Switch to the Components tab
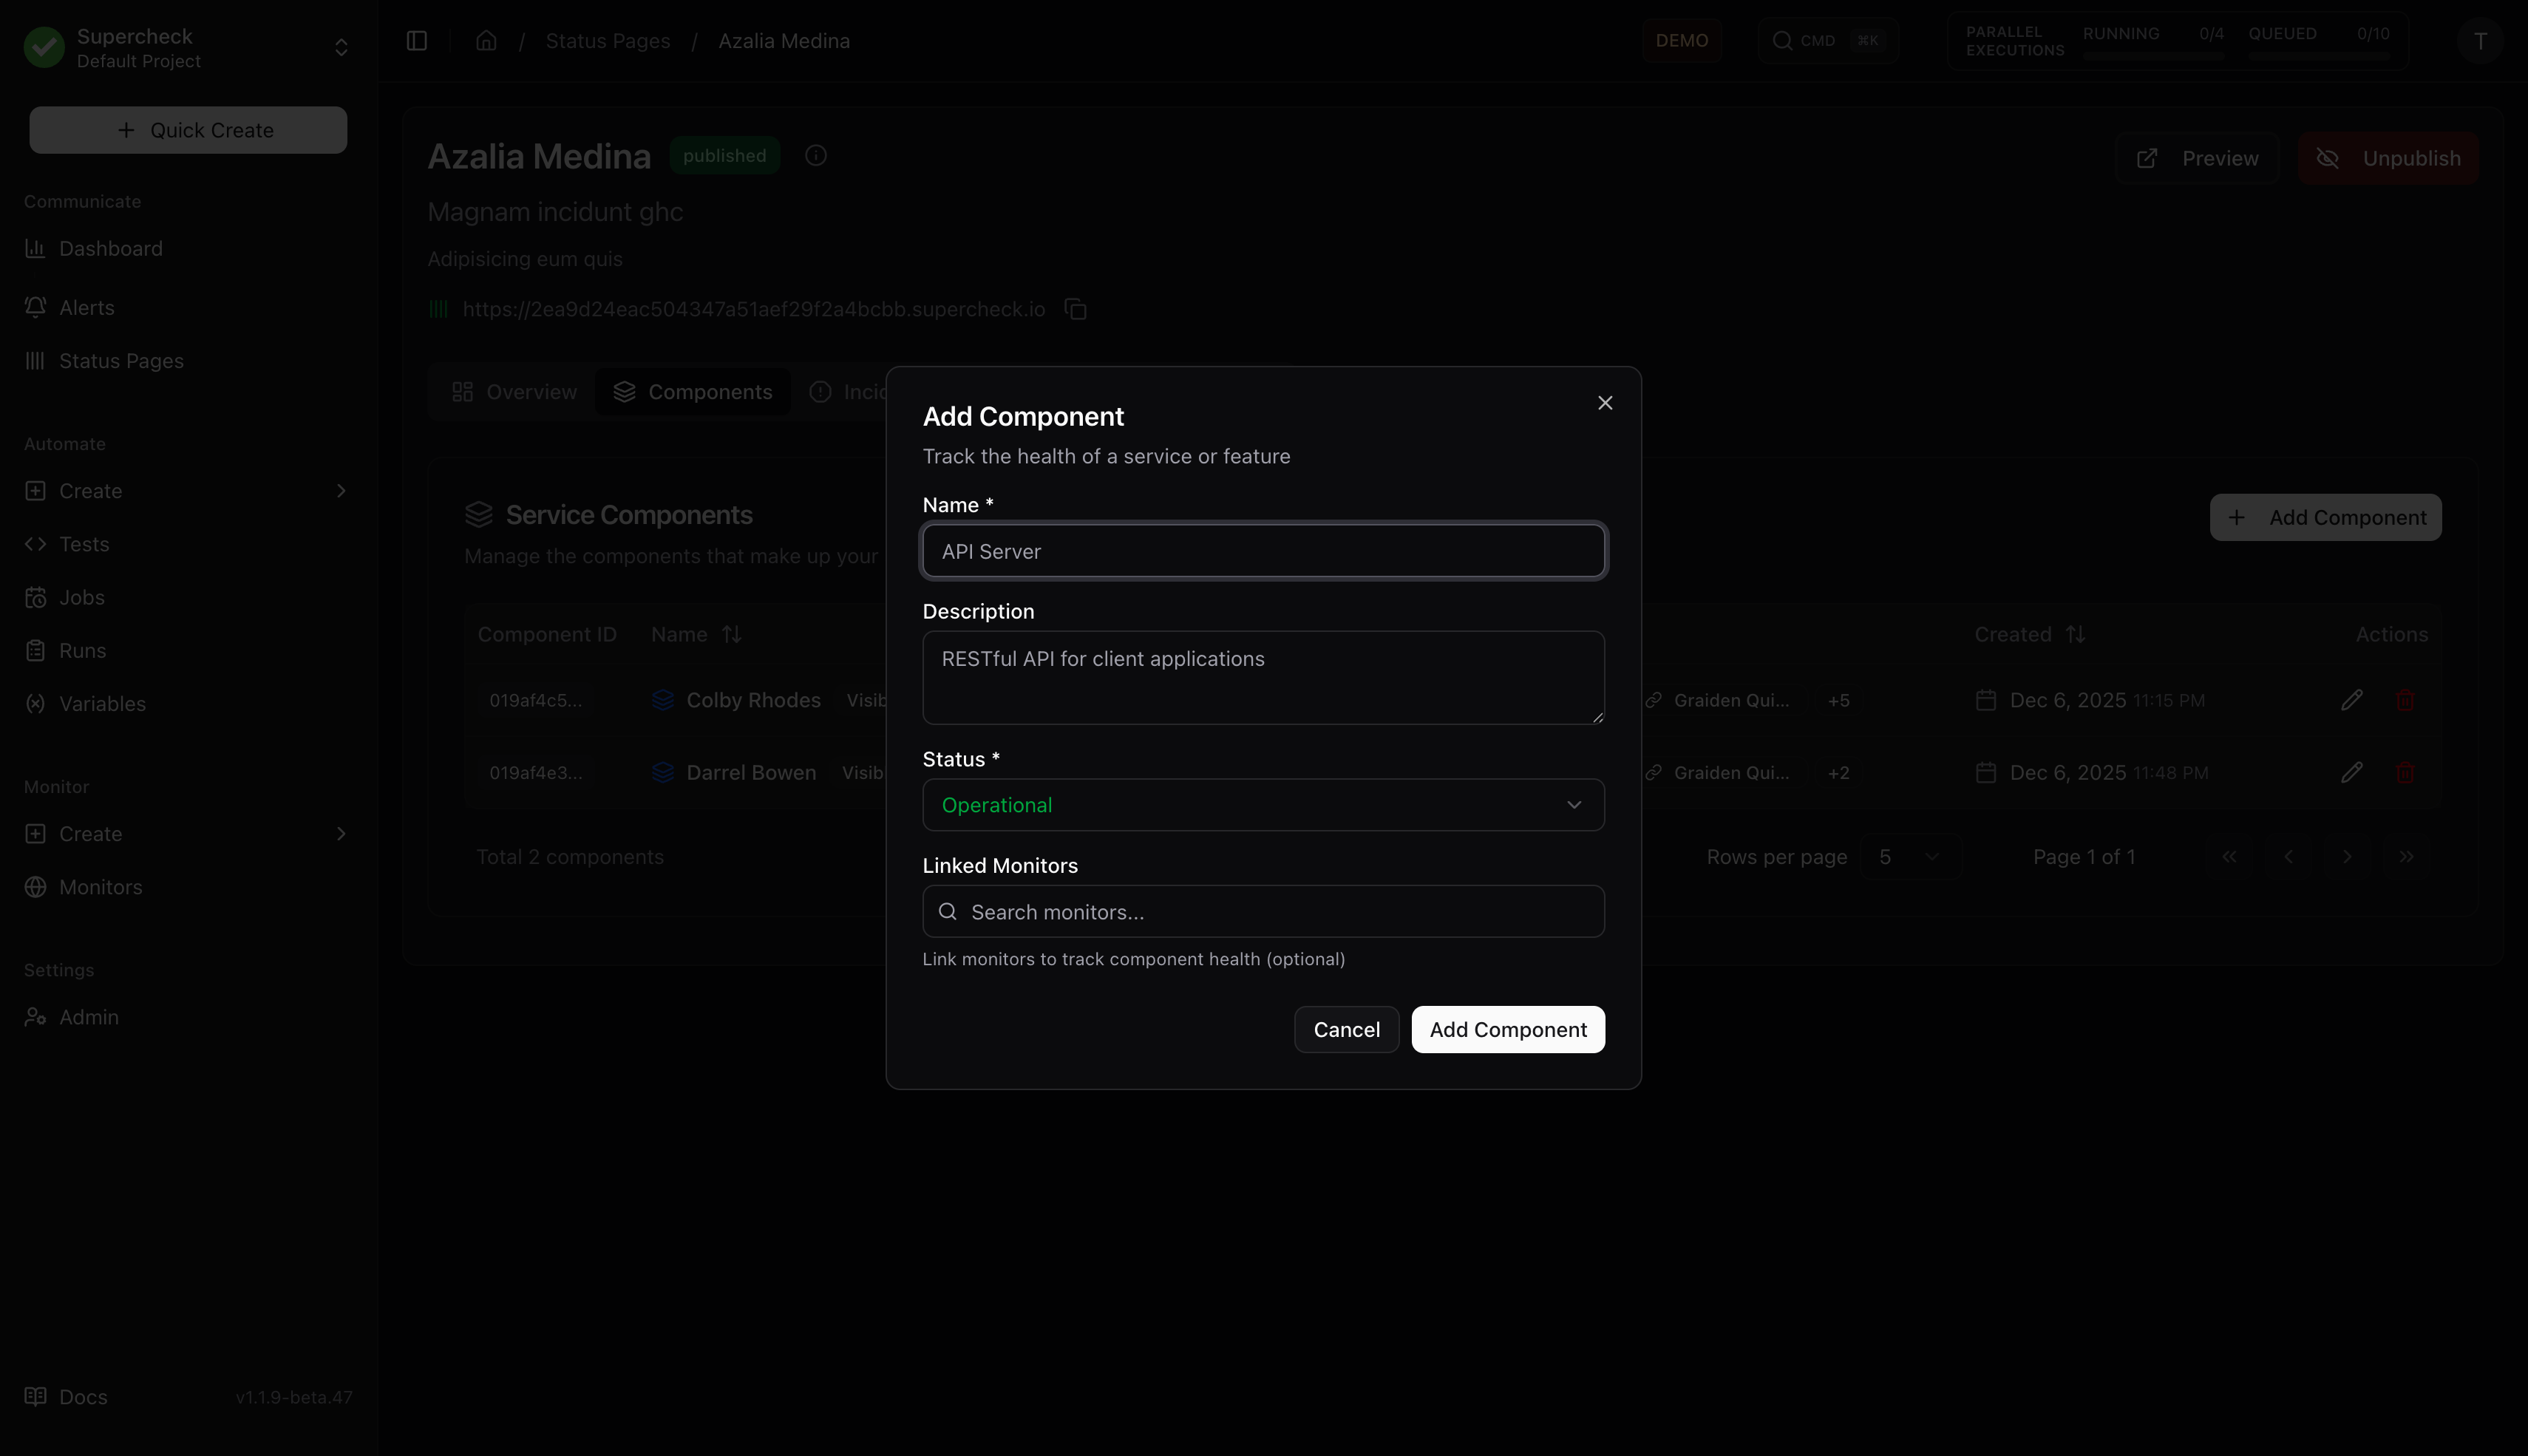Viewport: 2528px width, 1456px height. (x=693, y=391)
